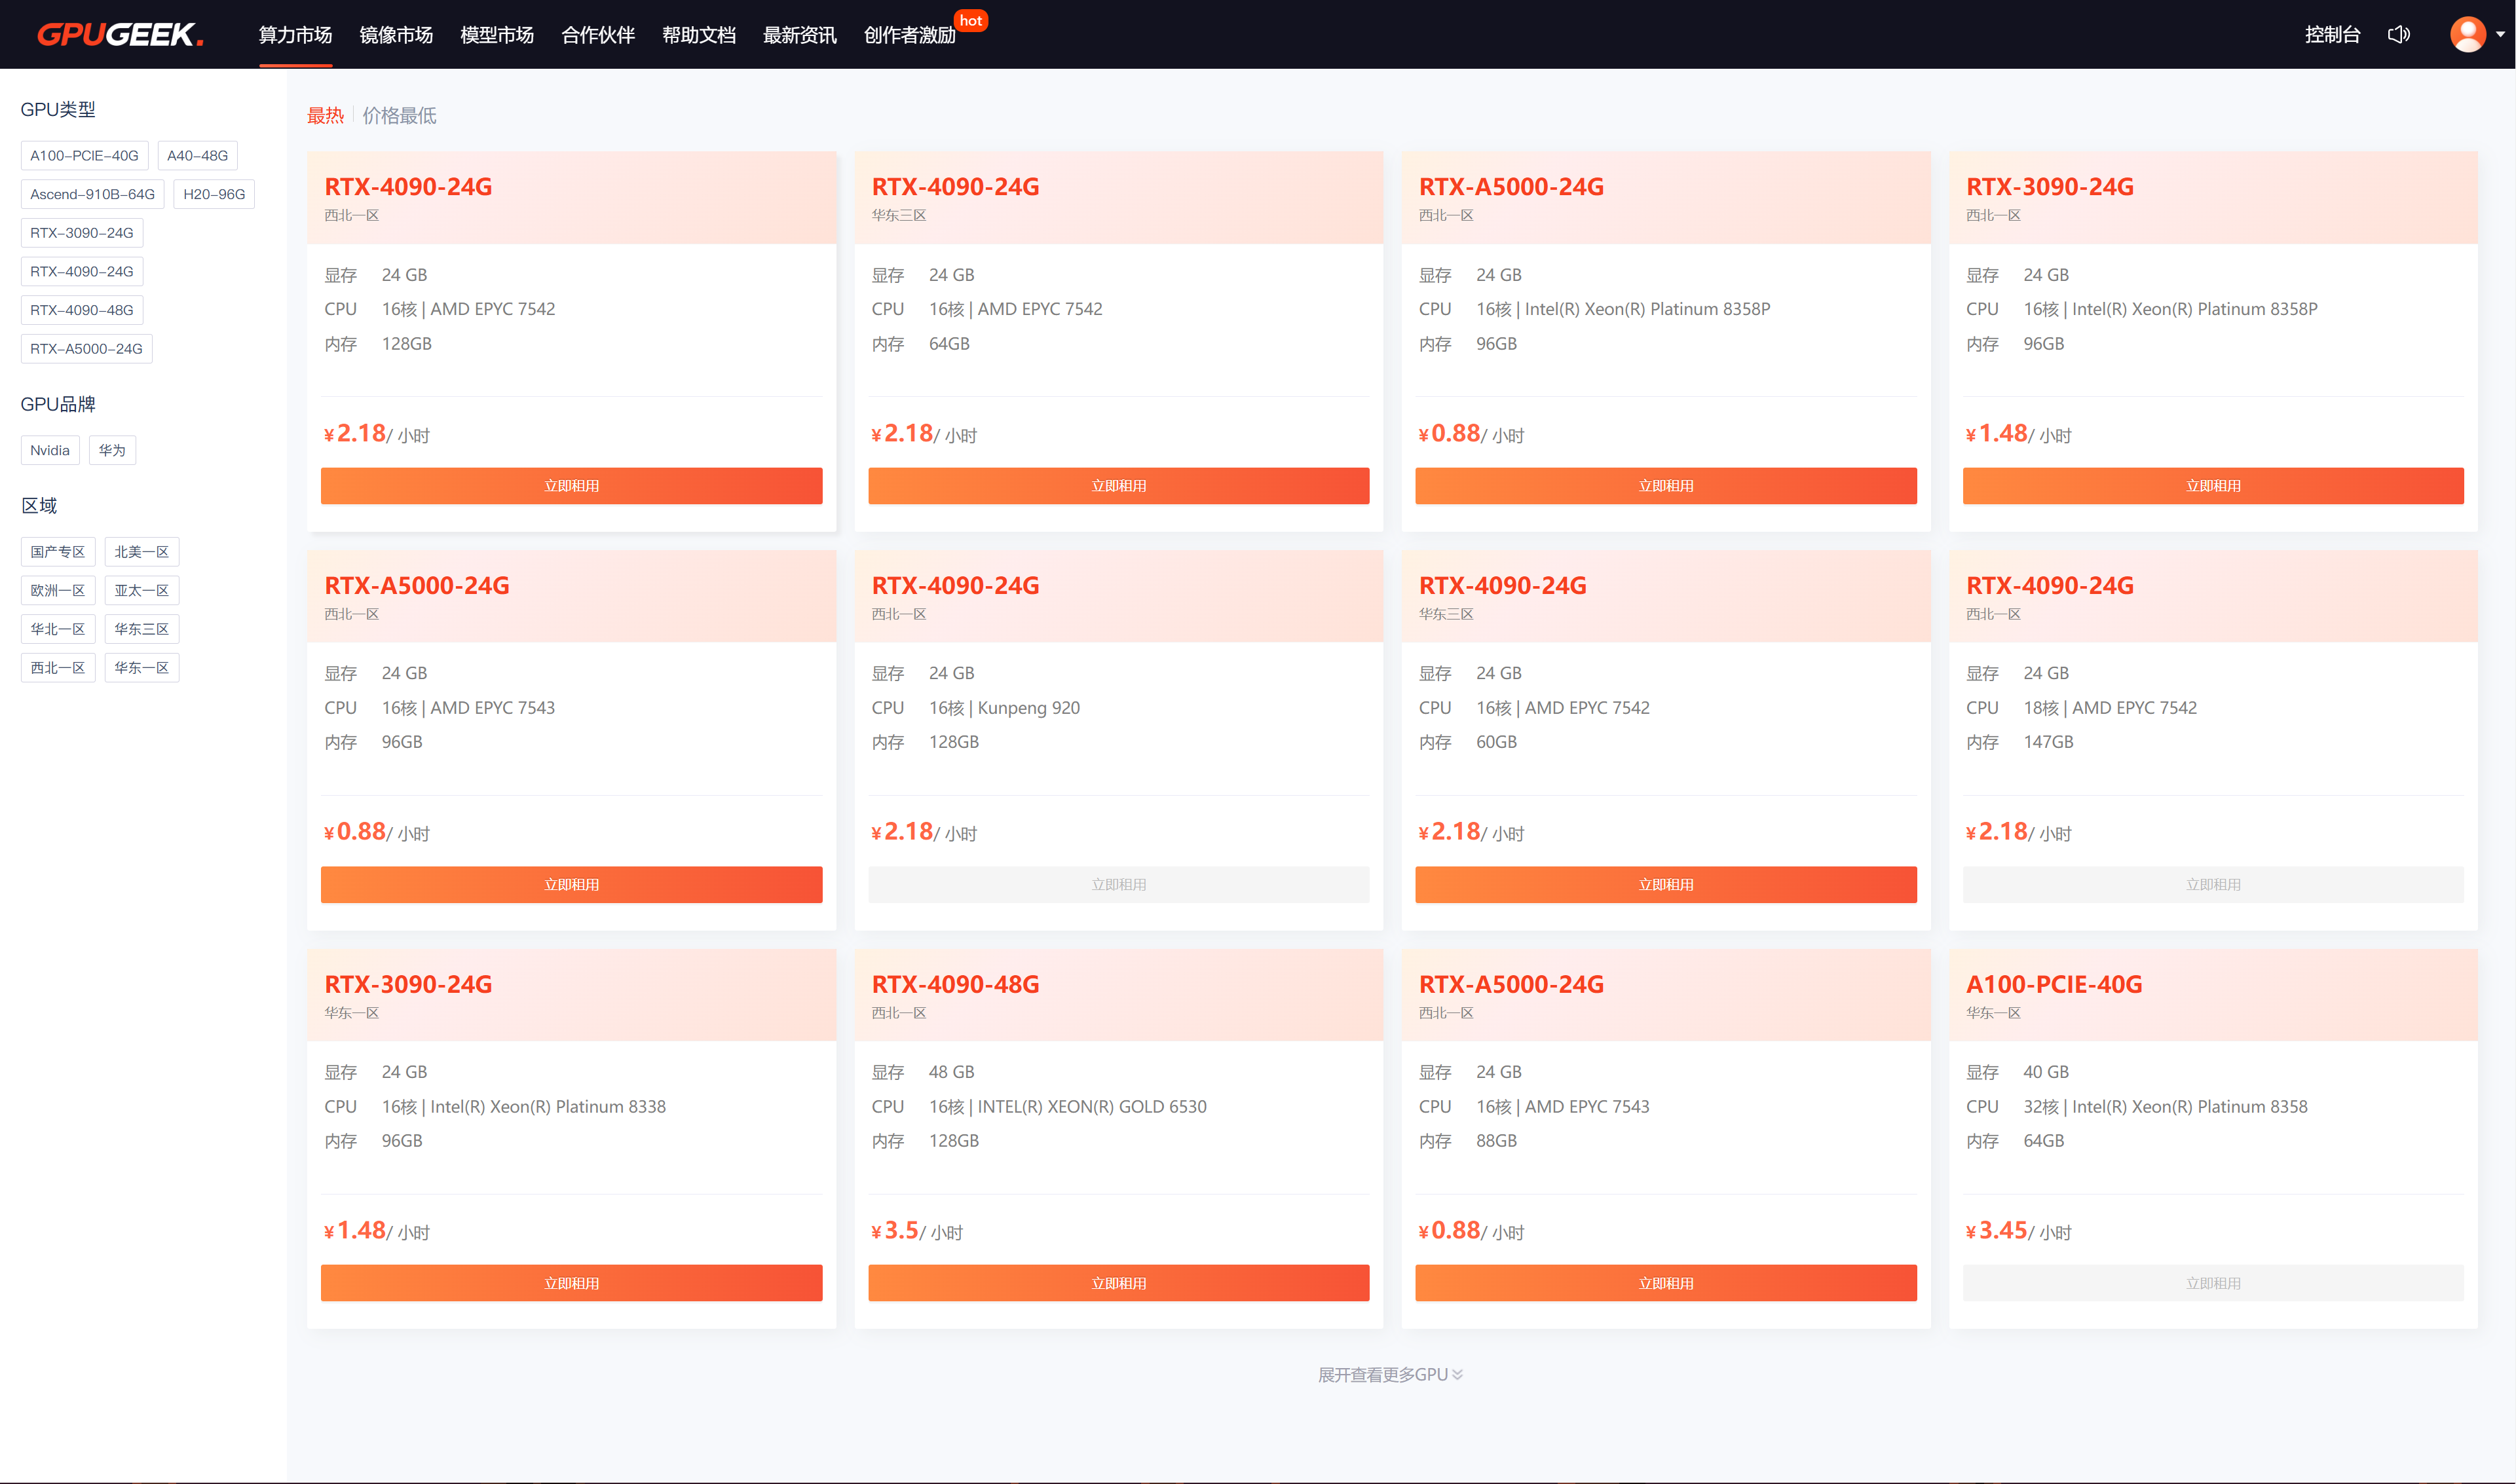This screenshot has width=2516, height=1484.
Task: Filter by H20-96G GPU type
Action: pyautogui.click(x=214, y=194)
